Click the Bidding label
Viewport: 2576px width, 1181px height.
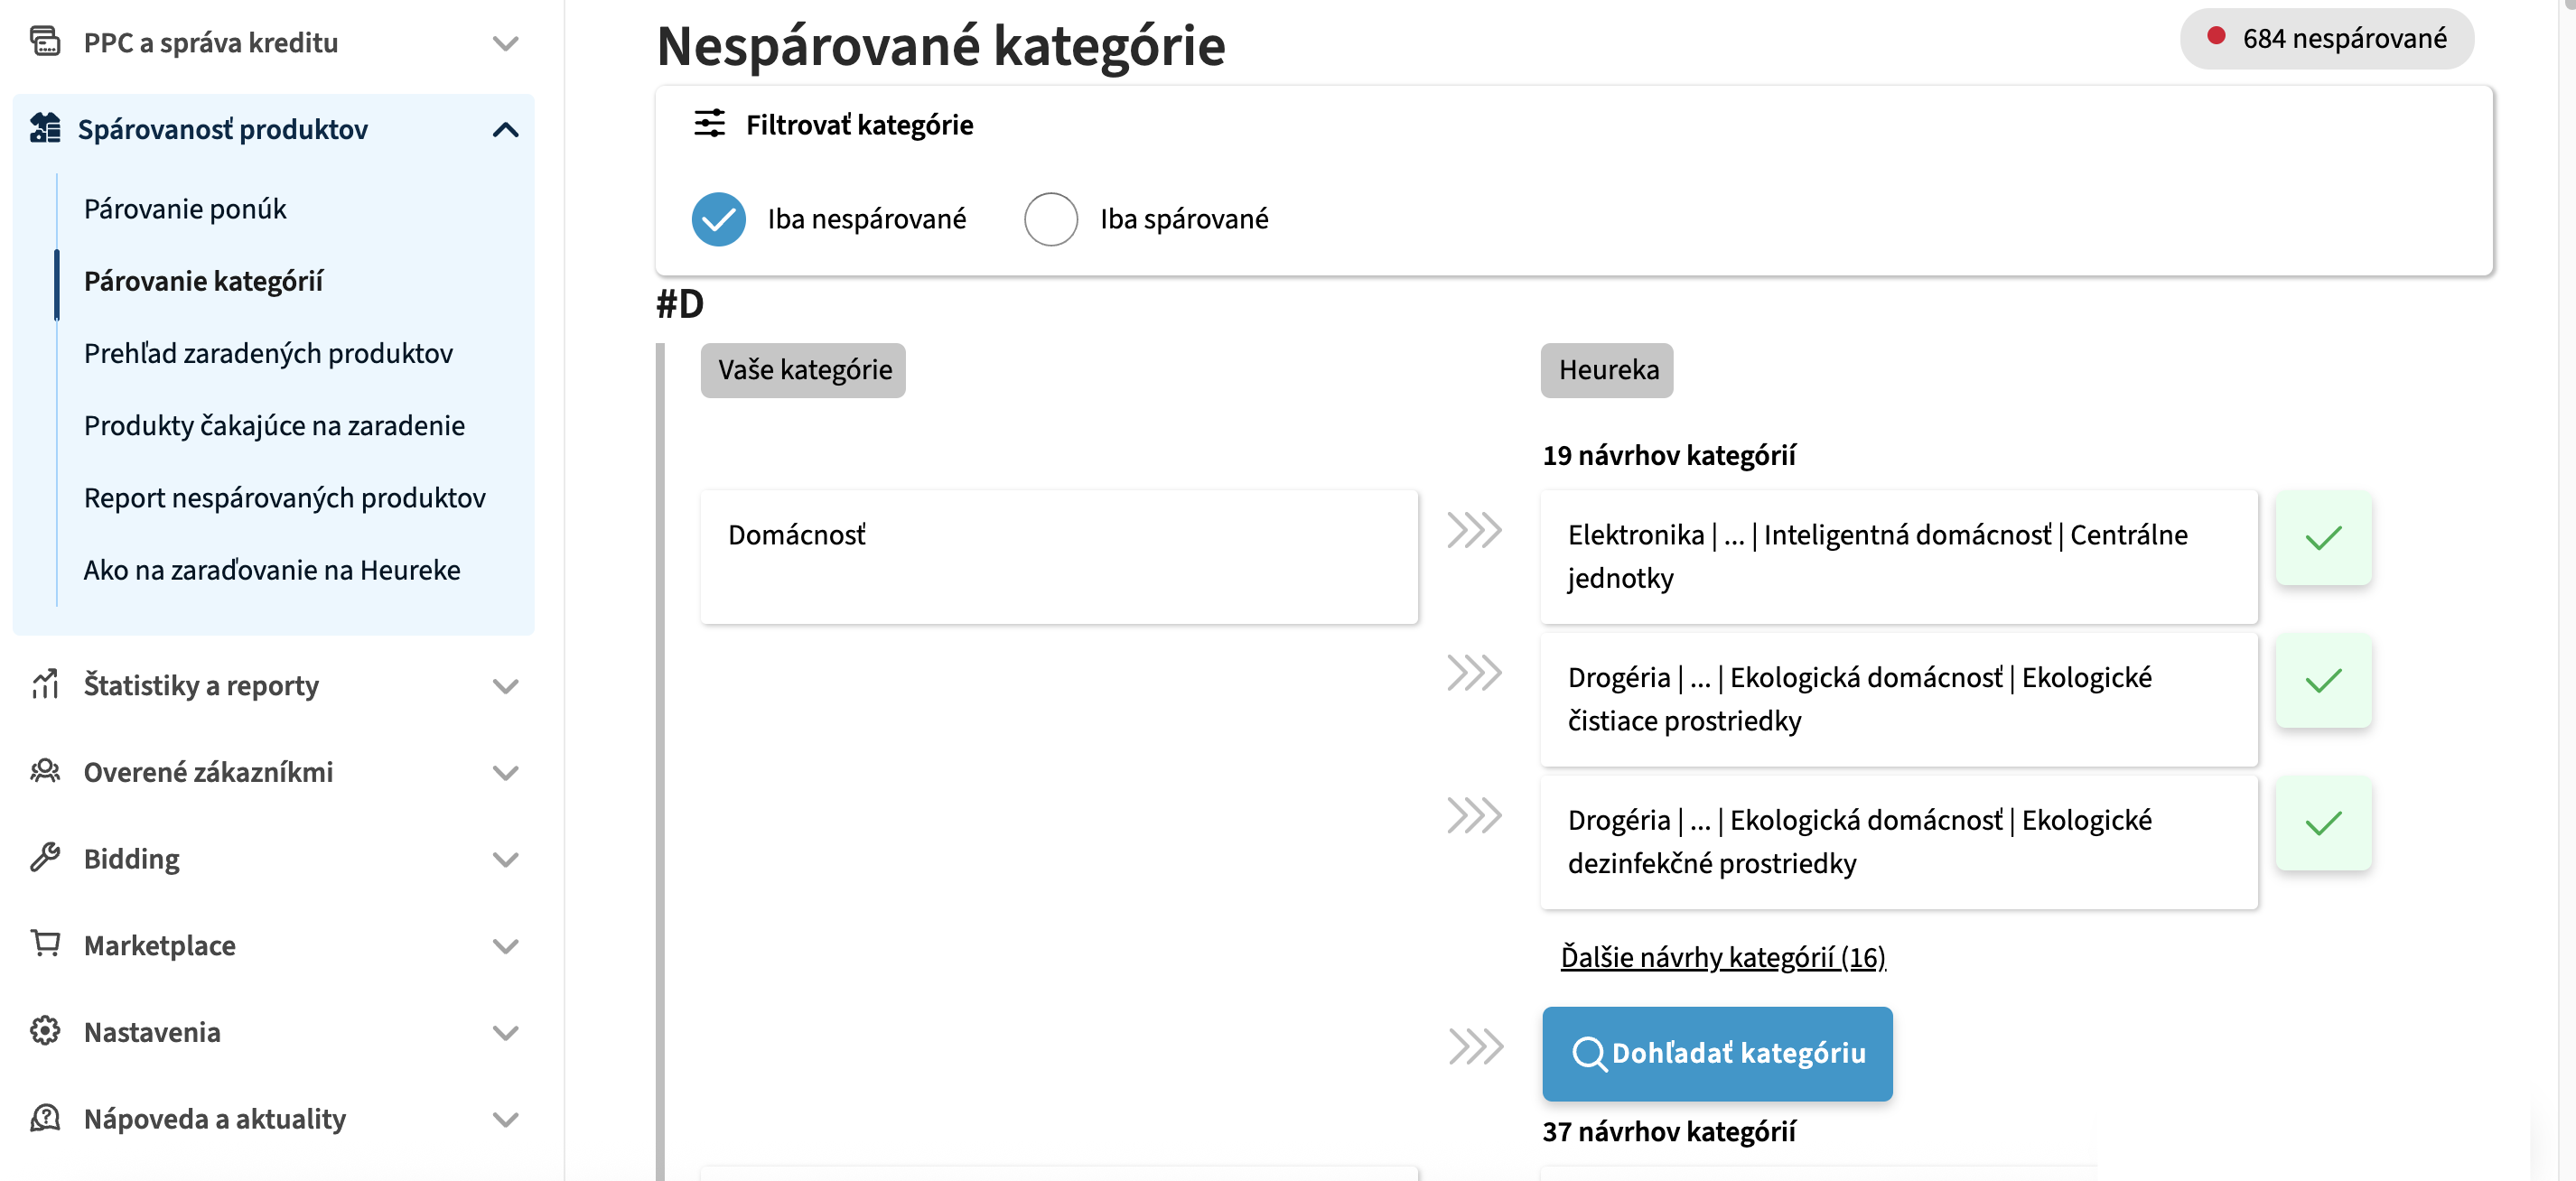point(131,858)
